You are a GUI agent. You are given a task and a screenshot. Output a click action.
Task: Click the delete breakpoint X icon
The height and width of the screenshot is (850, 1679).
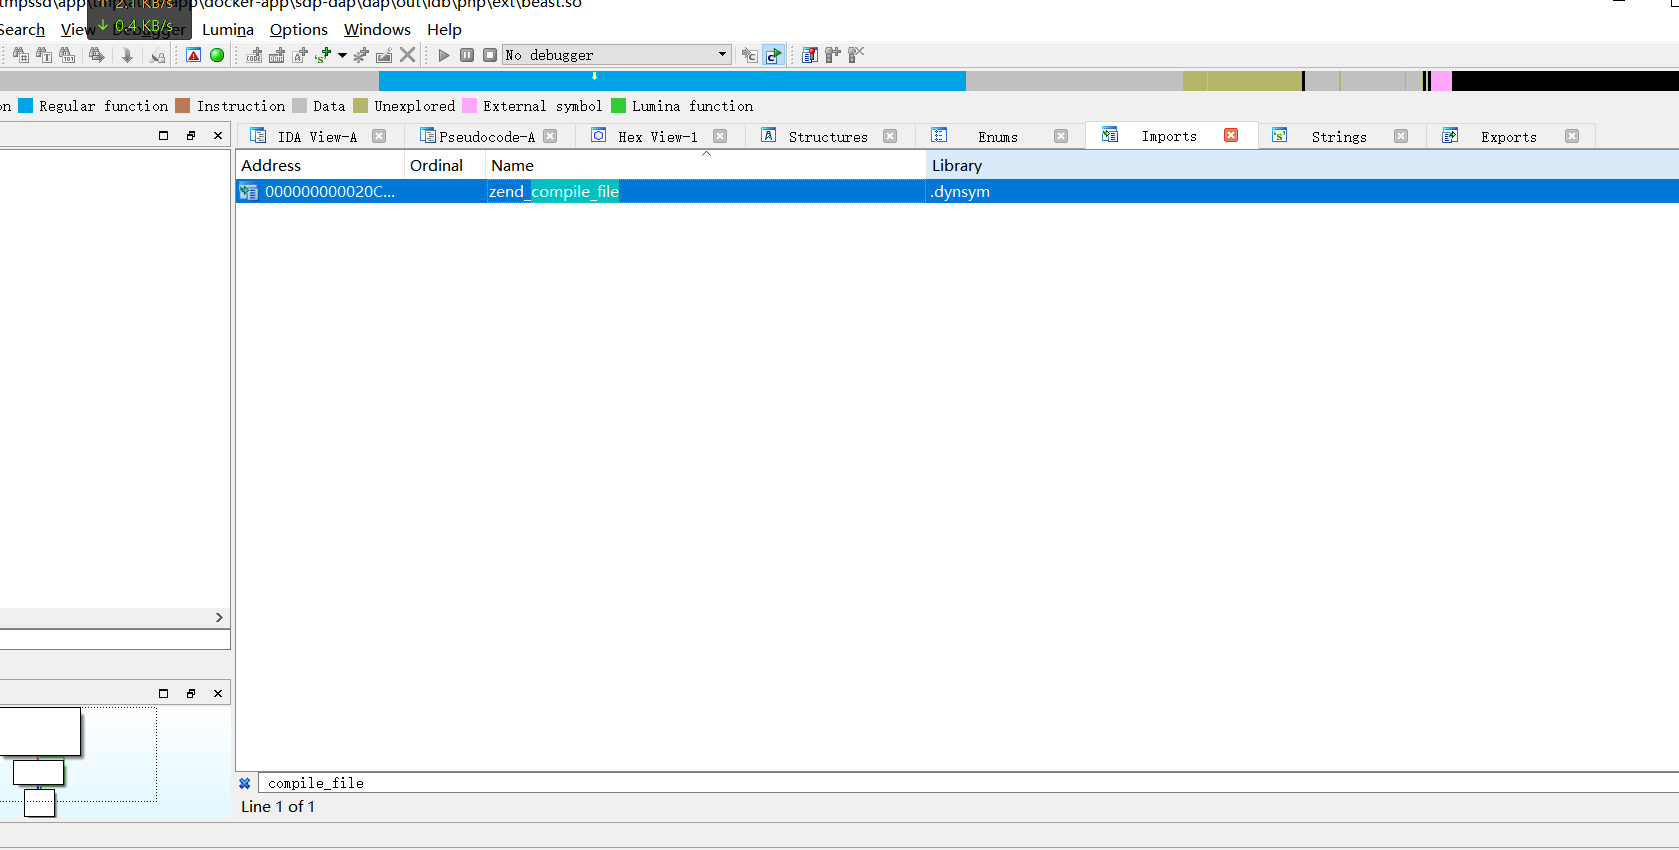coord(856,55)
